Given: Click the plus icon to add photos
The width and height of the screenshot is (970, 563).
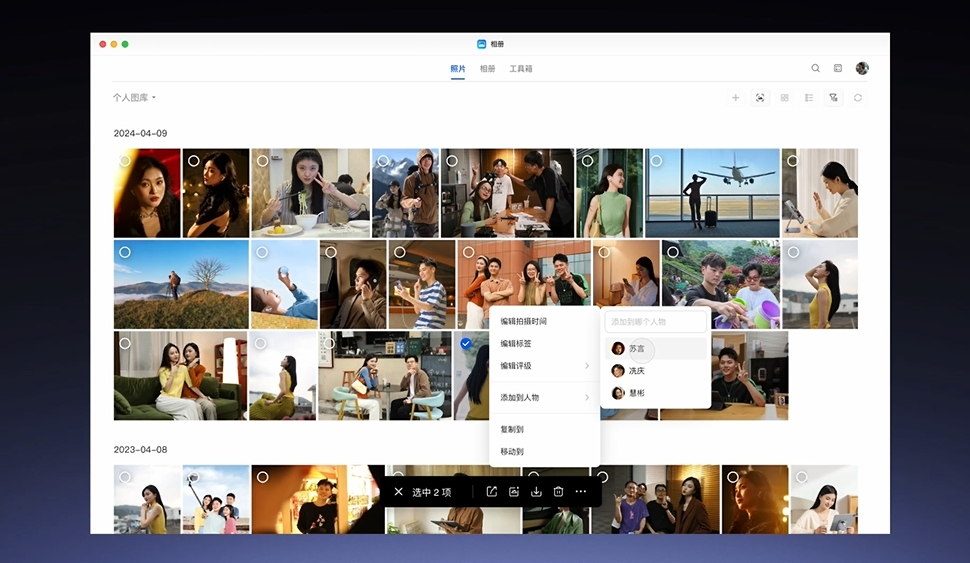Looking at the screenshot, I should point(736,98).
